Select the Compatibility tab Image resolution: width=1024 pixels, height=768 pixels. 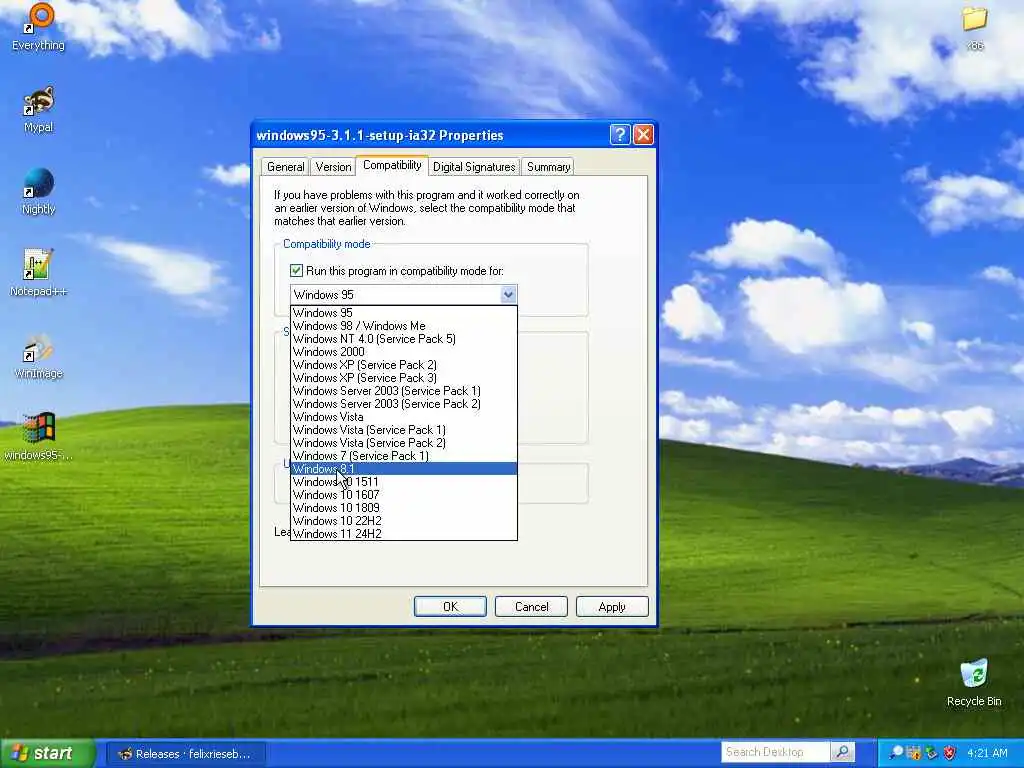coord(392,165)
